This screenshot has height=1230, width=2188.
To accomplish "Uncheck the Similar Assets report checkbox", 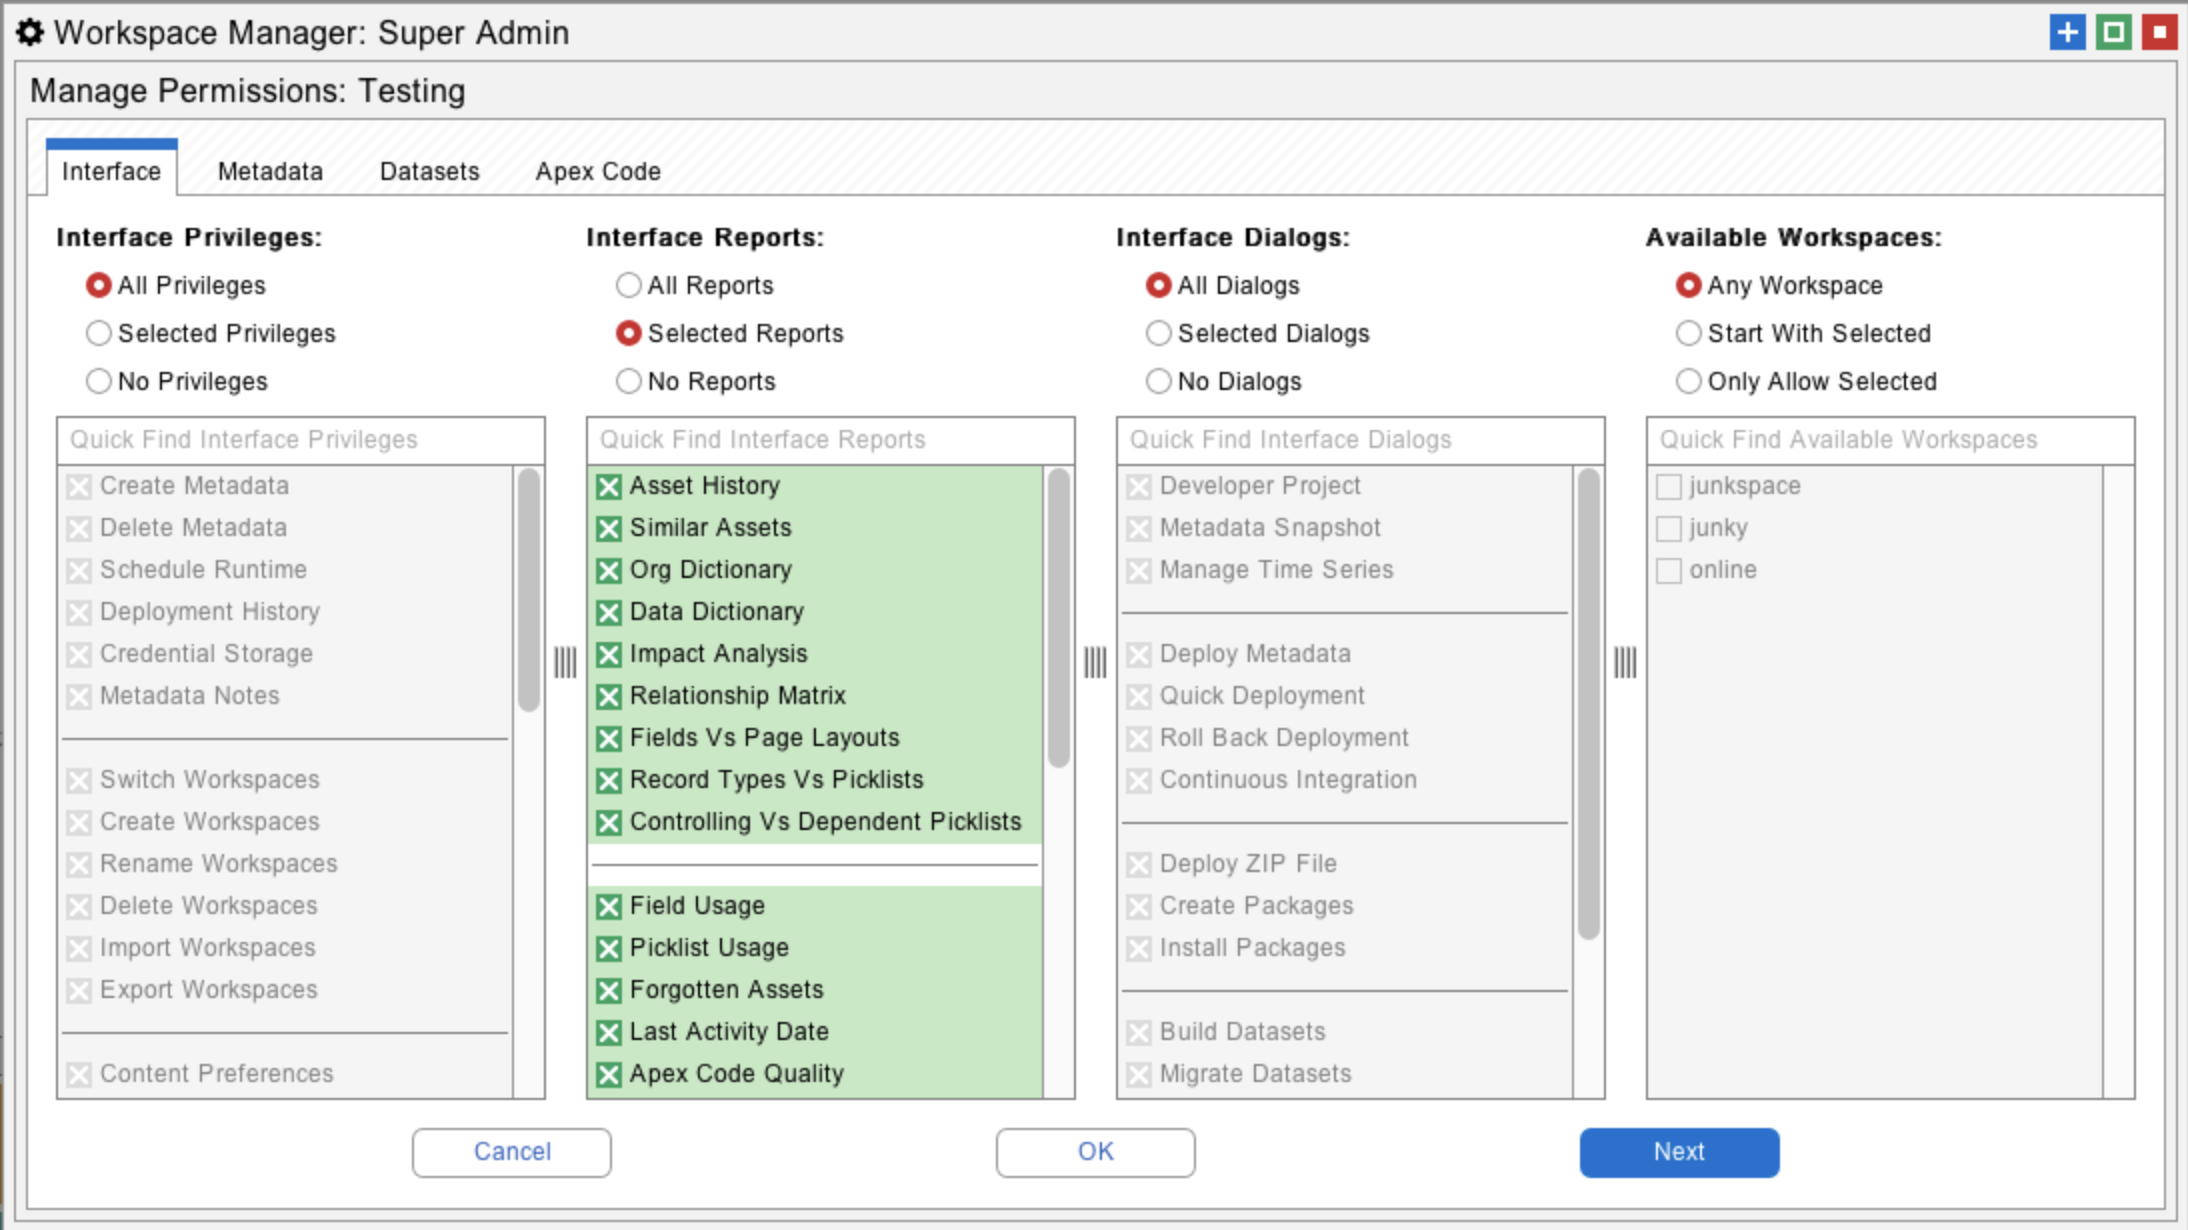I will tap(608, 529).
